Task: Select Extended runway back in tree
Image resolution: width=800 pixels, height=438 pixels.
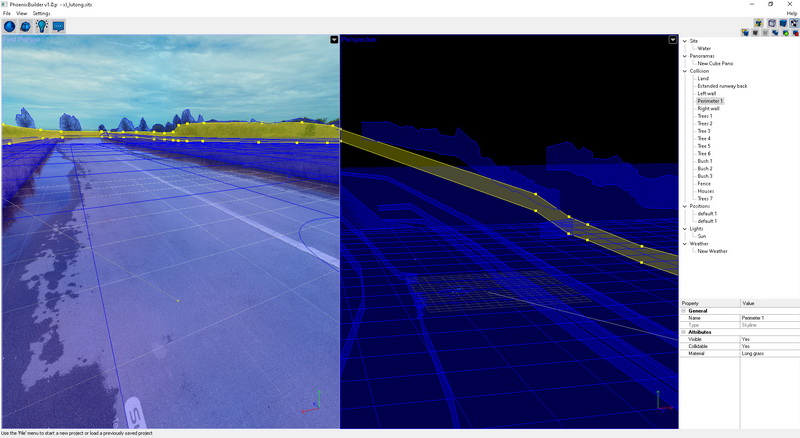Action: coord(722,86)
